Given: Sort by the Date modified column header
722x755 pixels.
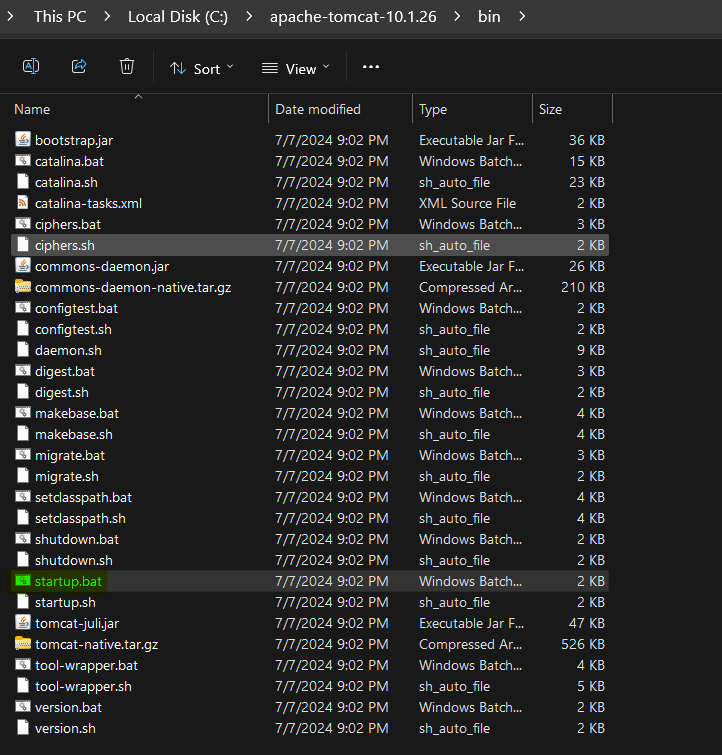Looking at the screenshot, I should [x=318, y=109].
